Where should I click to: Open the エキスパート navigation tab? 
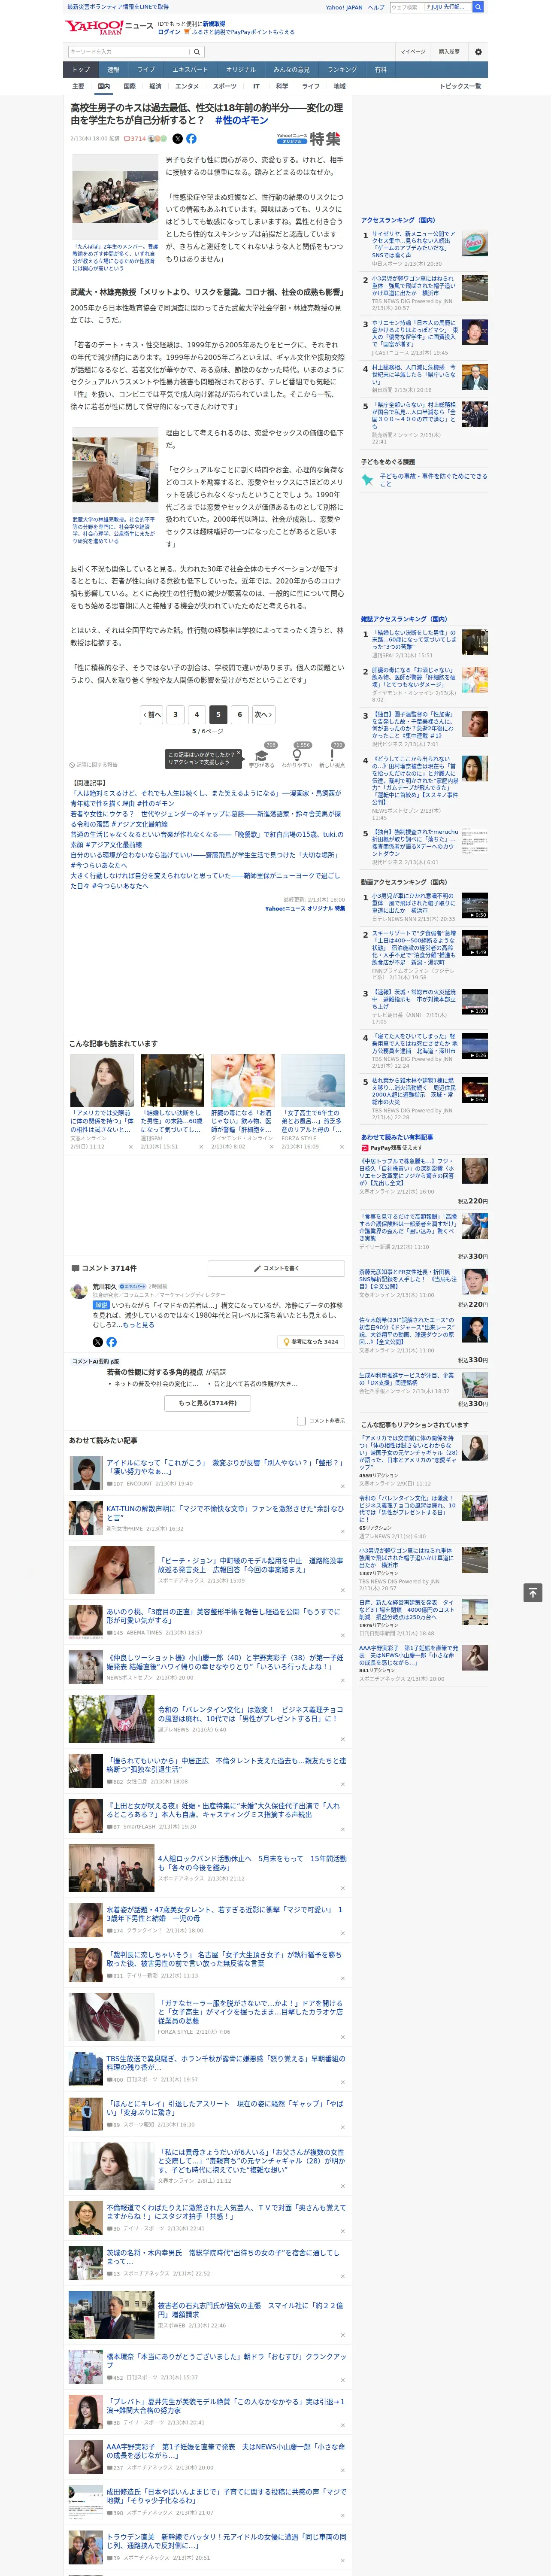click(190, 70)
